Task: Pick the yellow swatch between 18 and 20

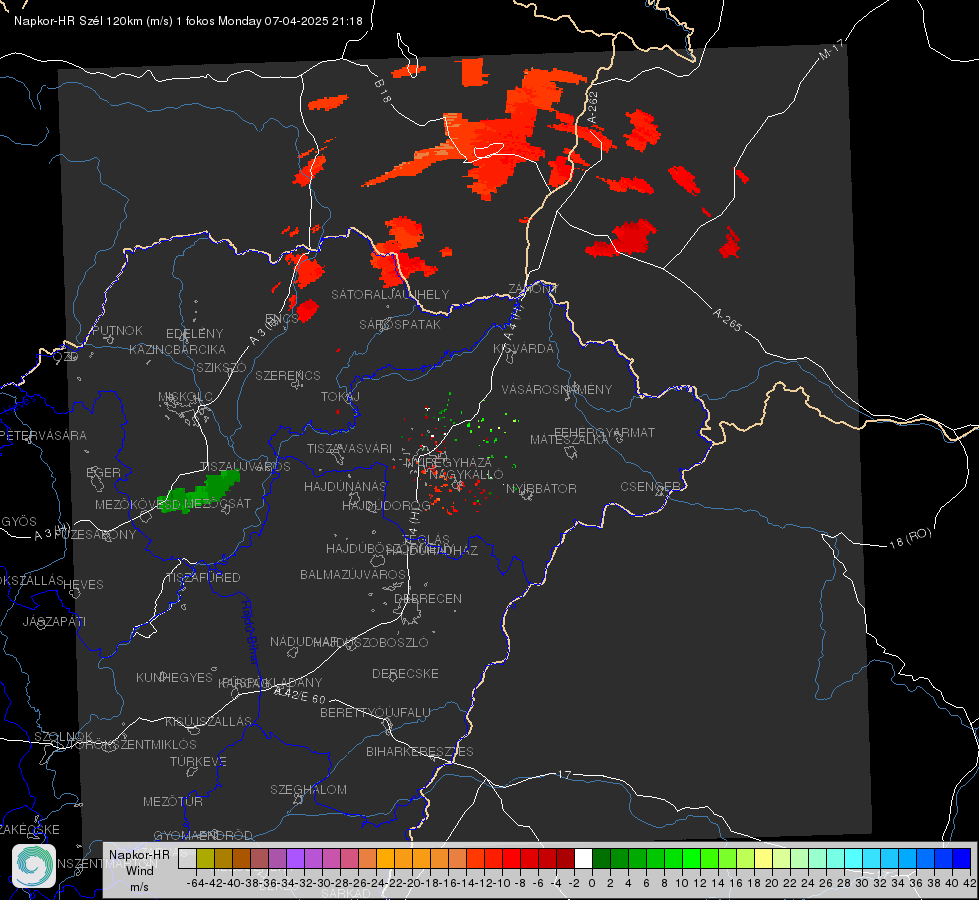Action: tap(764, 858)
